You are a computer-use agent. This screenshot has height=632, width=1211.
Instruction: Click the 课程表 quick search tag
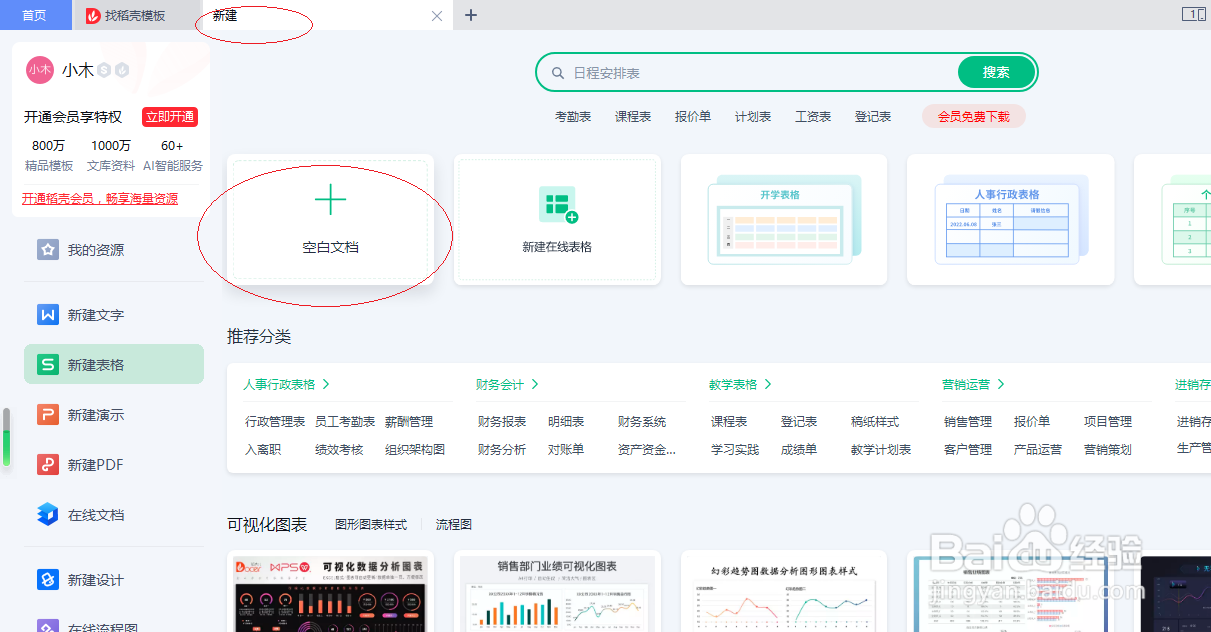coord(633,117)
